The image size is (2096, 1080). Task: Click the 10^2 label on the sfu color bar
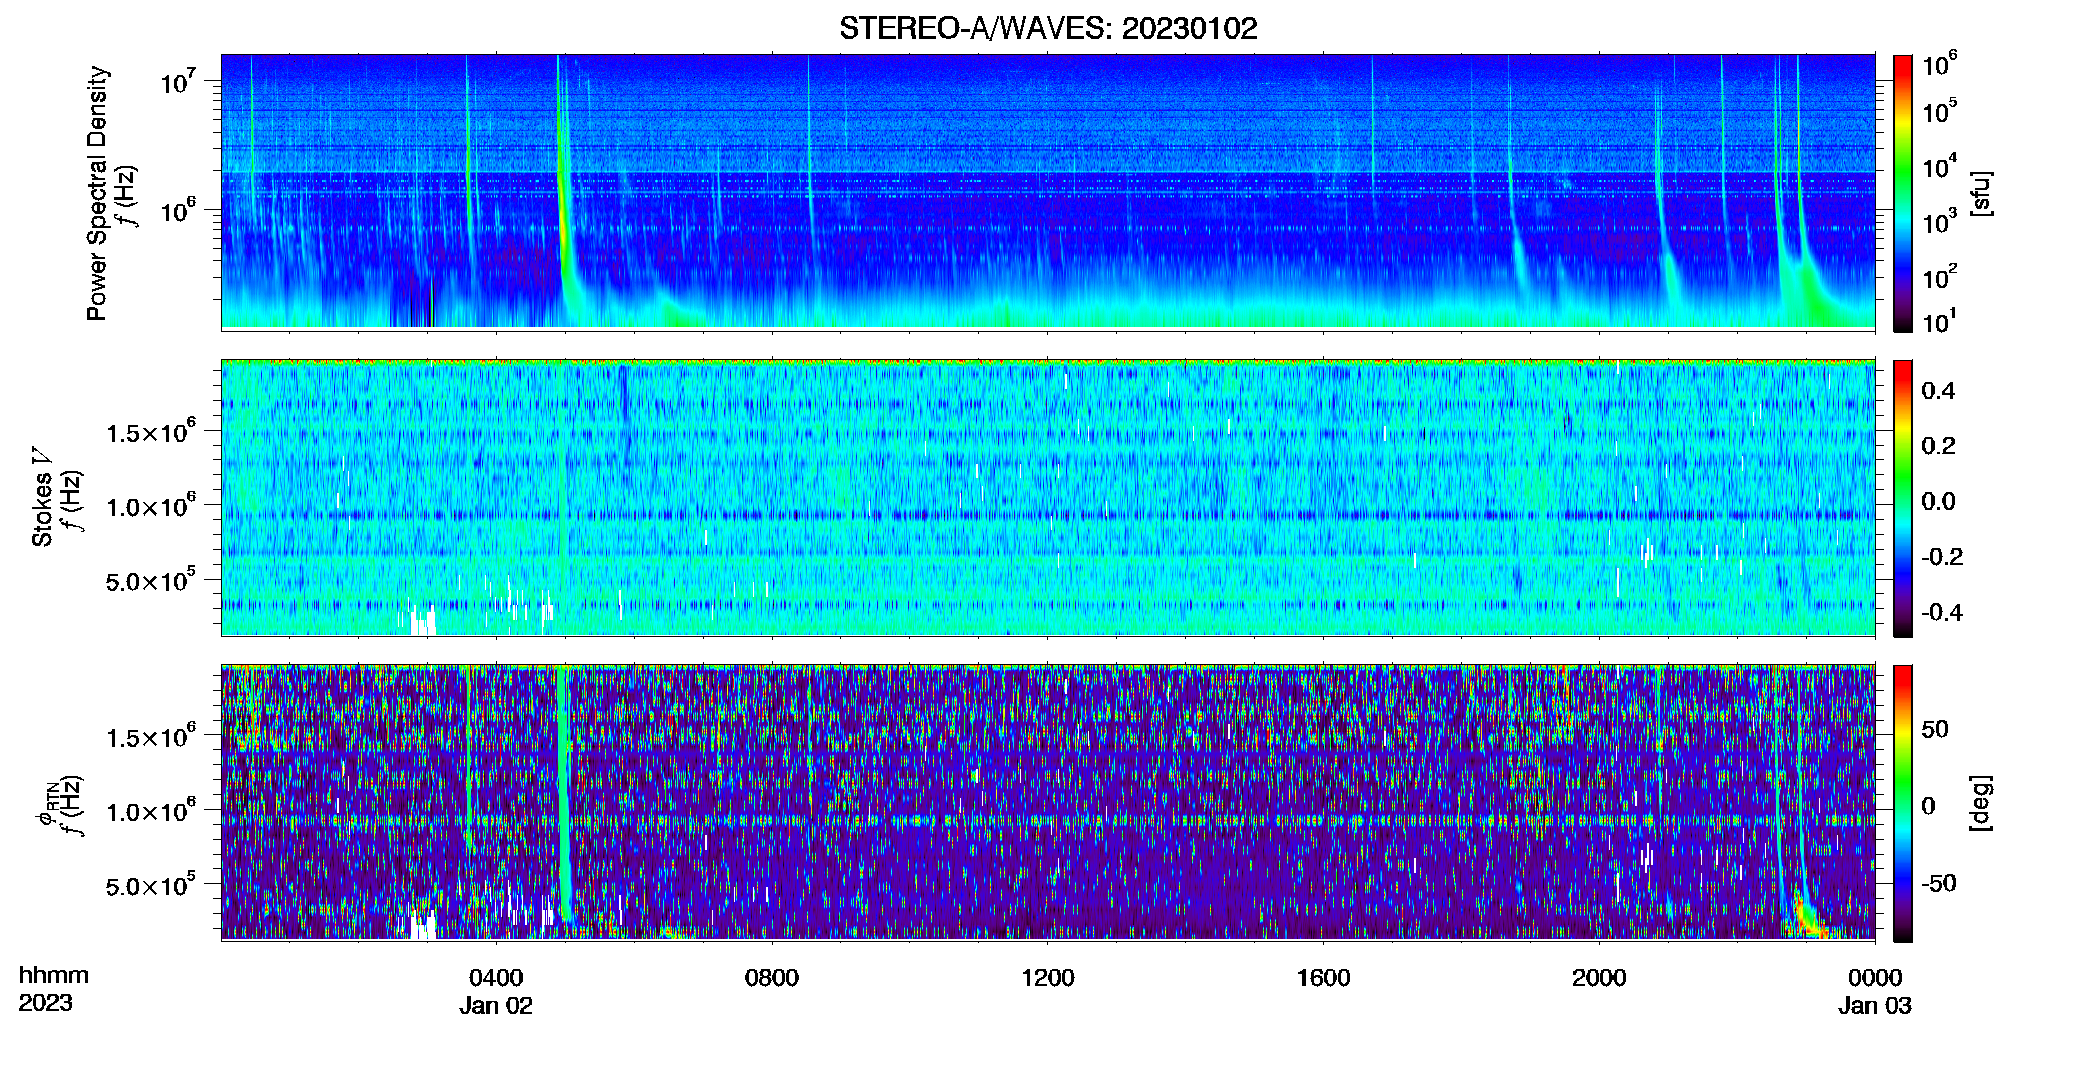[x=1939, y=277]
